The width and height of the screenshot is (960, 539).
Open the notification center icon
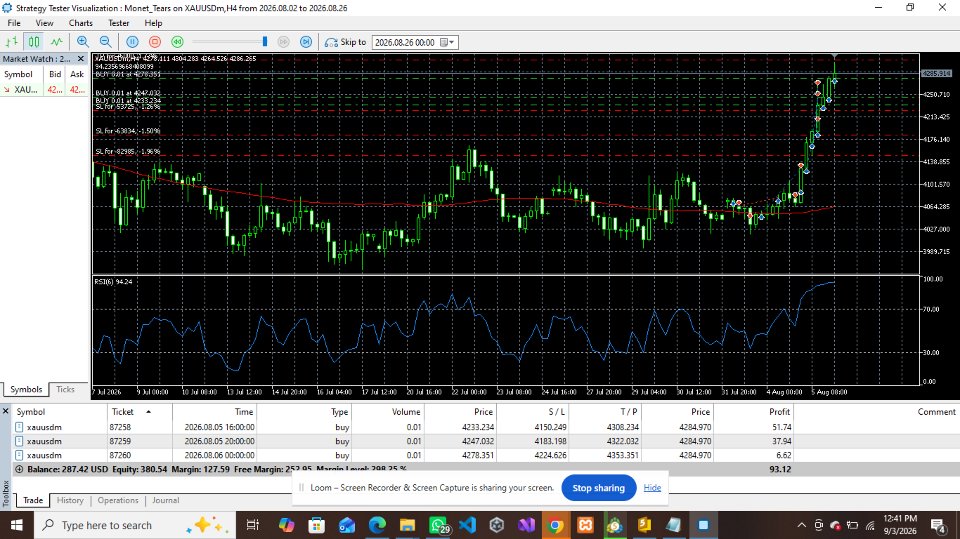point(938,525)
